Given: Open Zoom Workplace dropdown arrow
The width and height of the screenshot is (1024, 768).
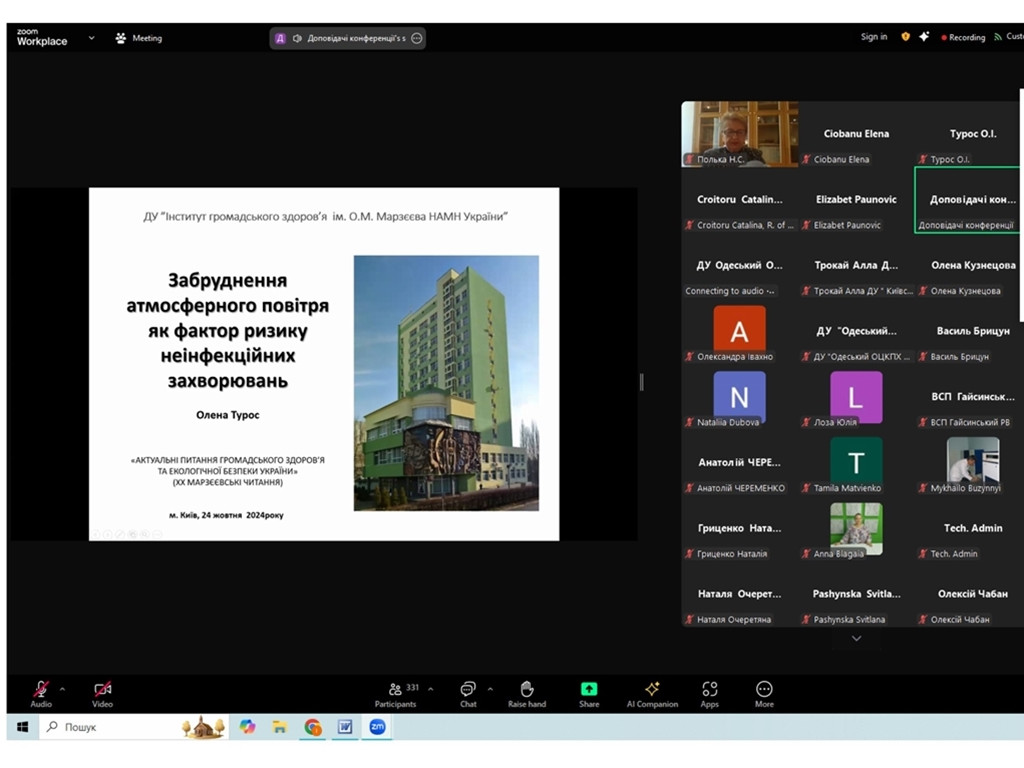Looking at the screenshot, I should point(91,38).
